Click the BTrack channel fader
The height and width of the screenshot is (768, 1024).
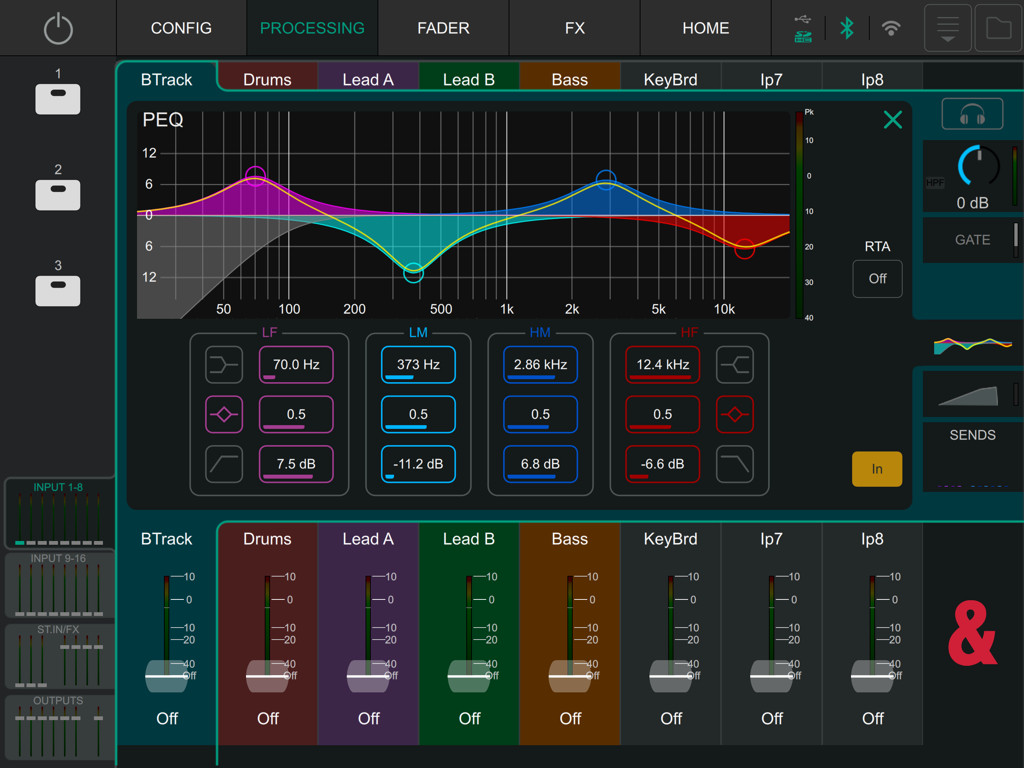tap(166, 676)
